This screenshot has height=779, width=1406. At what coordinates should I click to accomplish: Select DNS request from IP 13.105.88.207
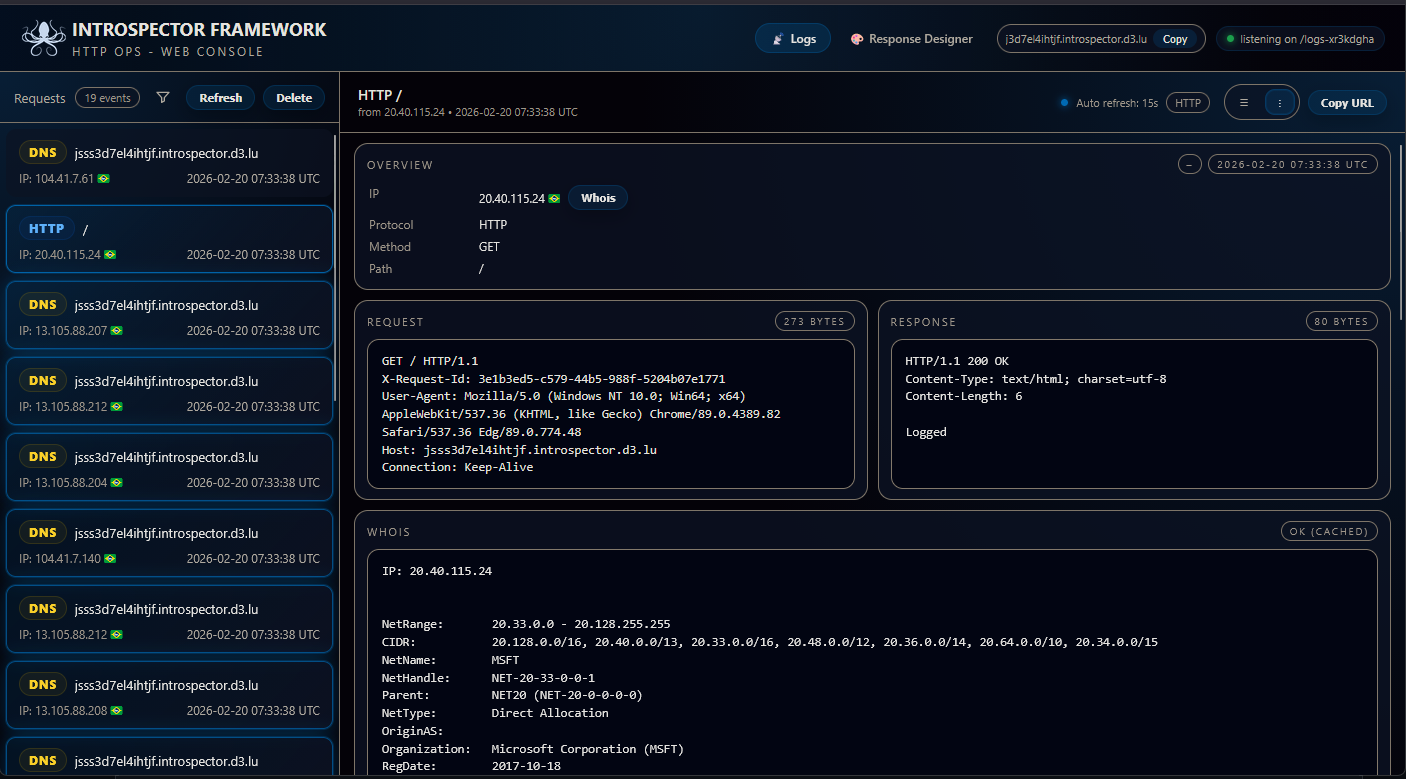pos(169,315)
